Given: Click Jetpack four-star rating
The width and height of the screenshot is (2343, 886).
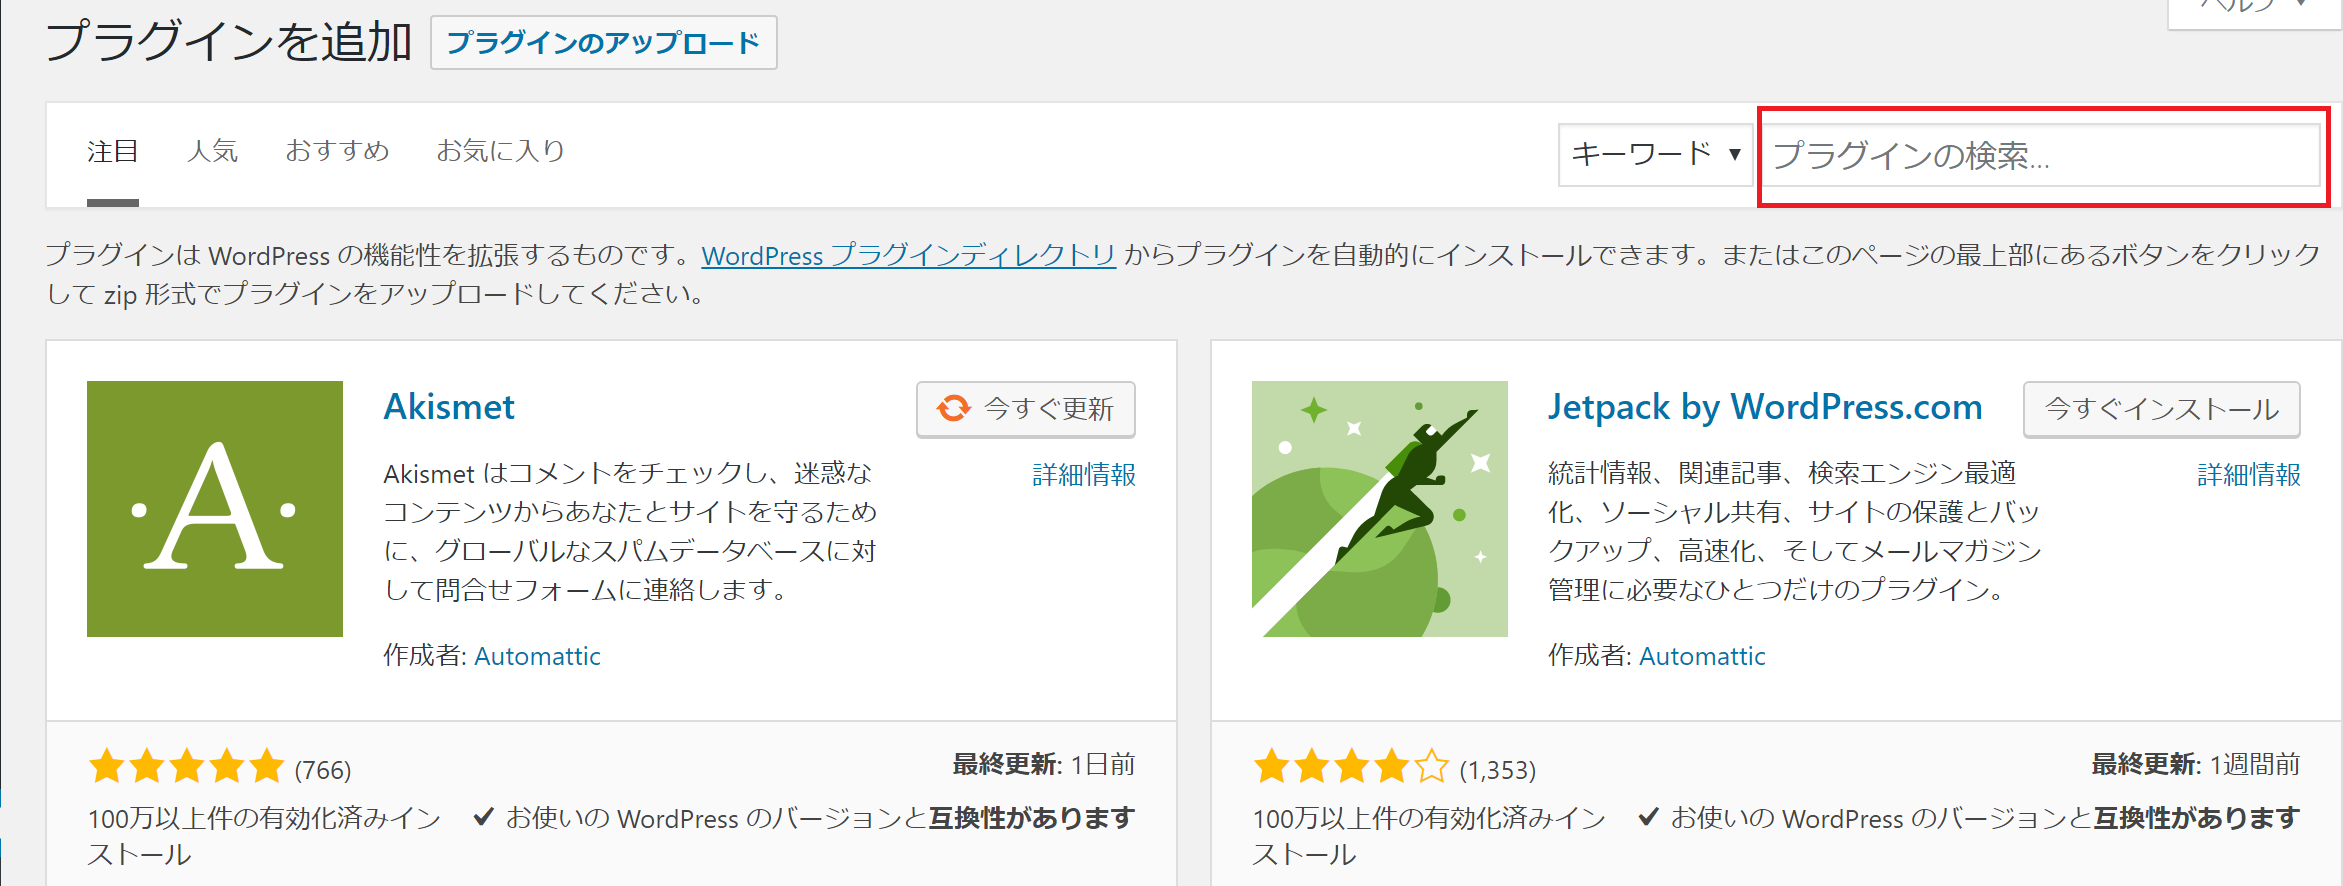Looking at the screenshot, I should coord(1352,767).
